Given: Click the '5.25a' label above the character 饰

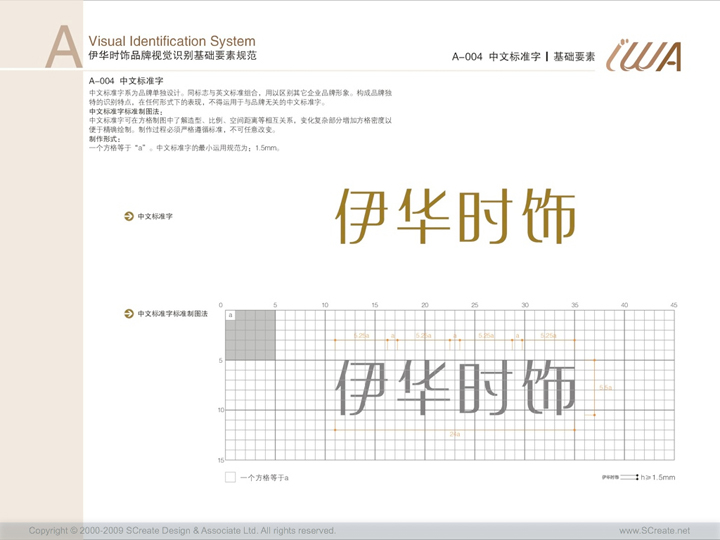Looking at the screenshot, I should click(548, 336).
